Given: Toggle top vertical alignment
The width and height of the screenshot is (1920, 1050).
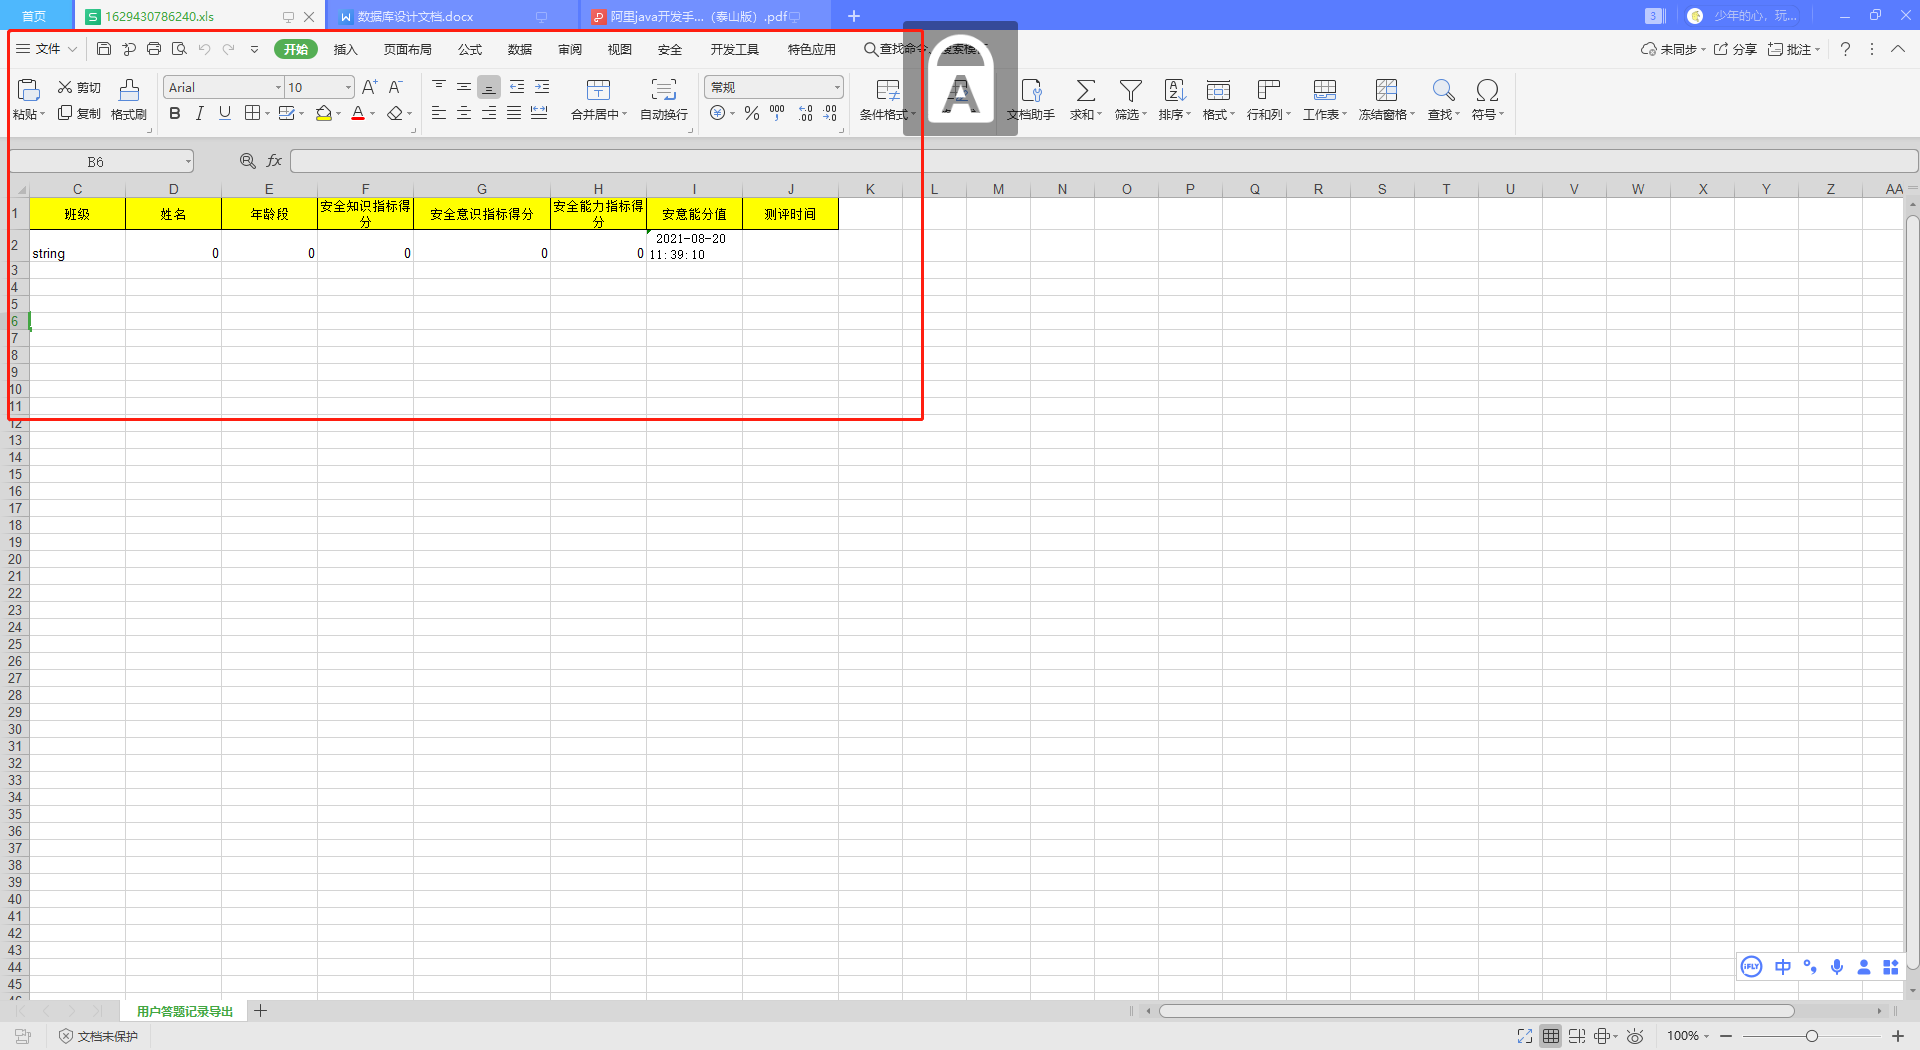Looking at the screenshot, I should [439, 88].
